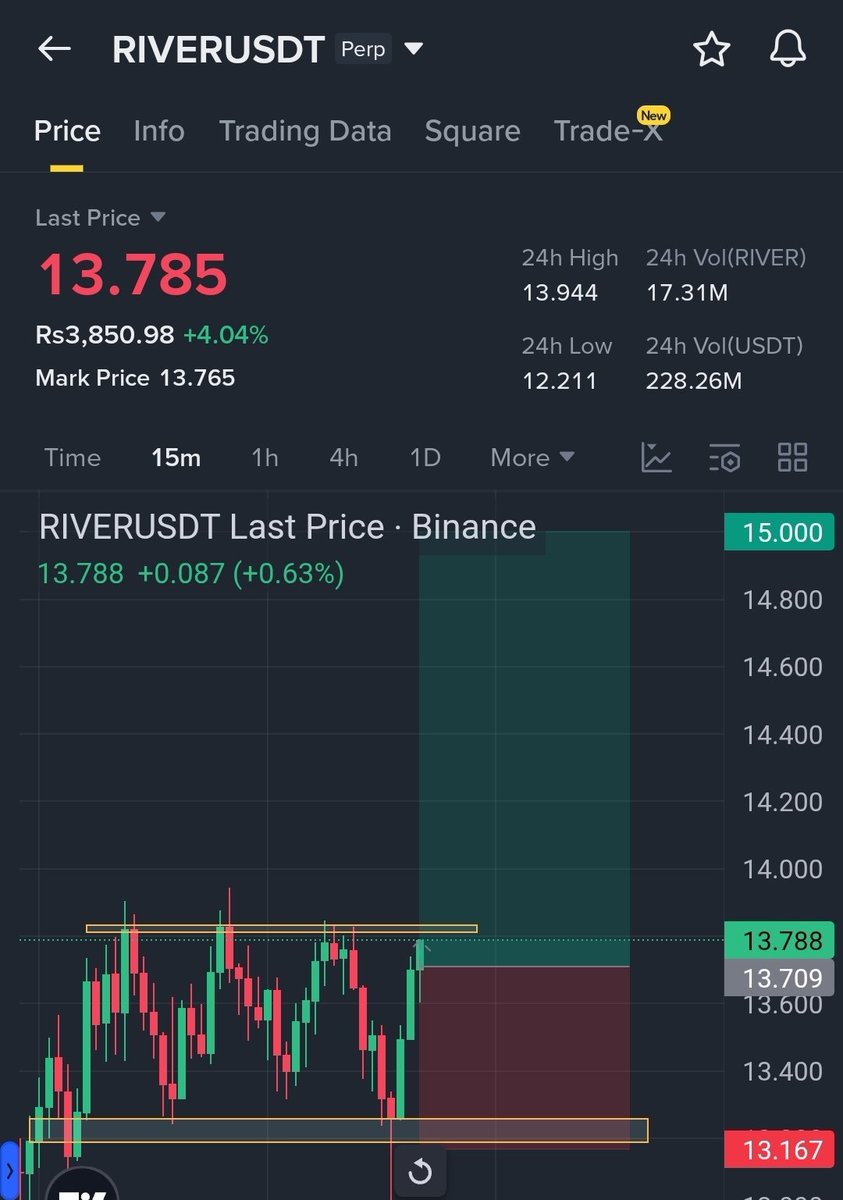Image resolution: width=843 pixels, height=1200 pixels.
Task: Open the multi-chart grid layout icon
Action: point(792,458)
